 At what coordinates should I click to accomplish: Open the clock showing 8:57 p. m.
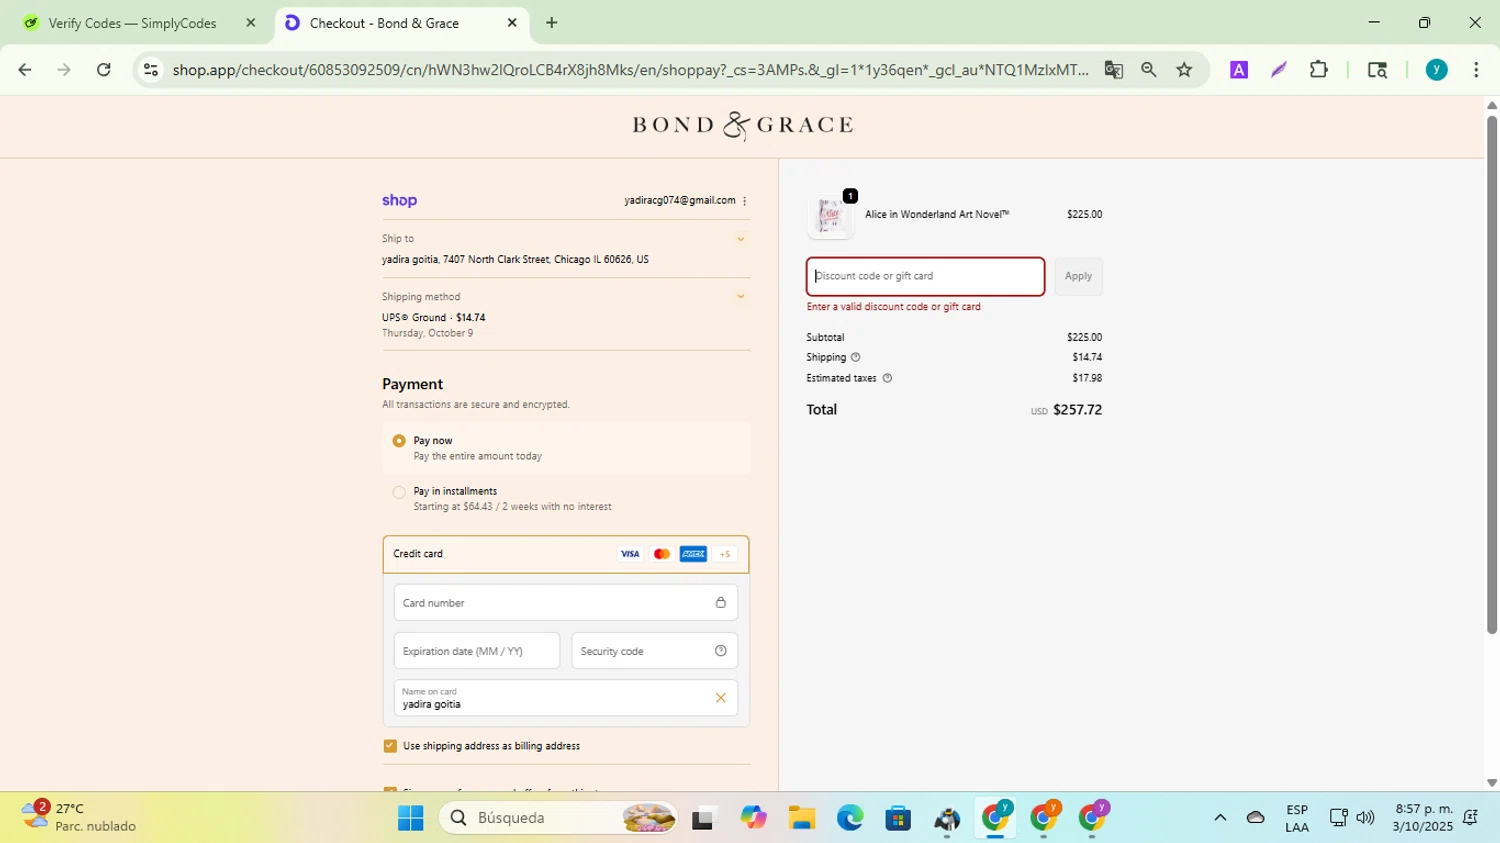point(1424,818)
